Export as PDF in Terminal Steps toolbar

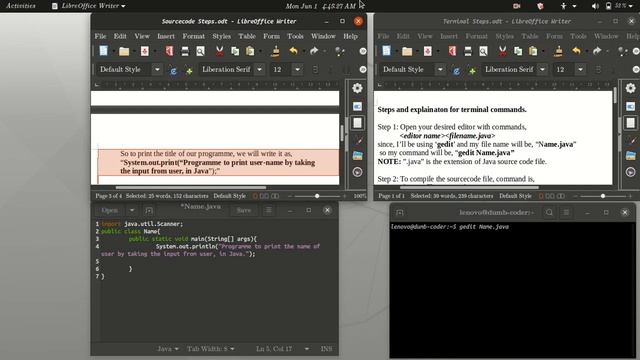click(452, 51)
